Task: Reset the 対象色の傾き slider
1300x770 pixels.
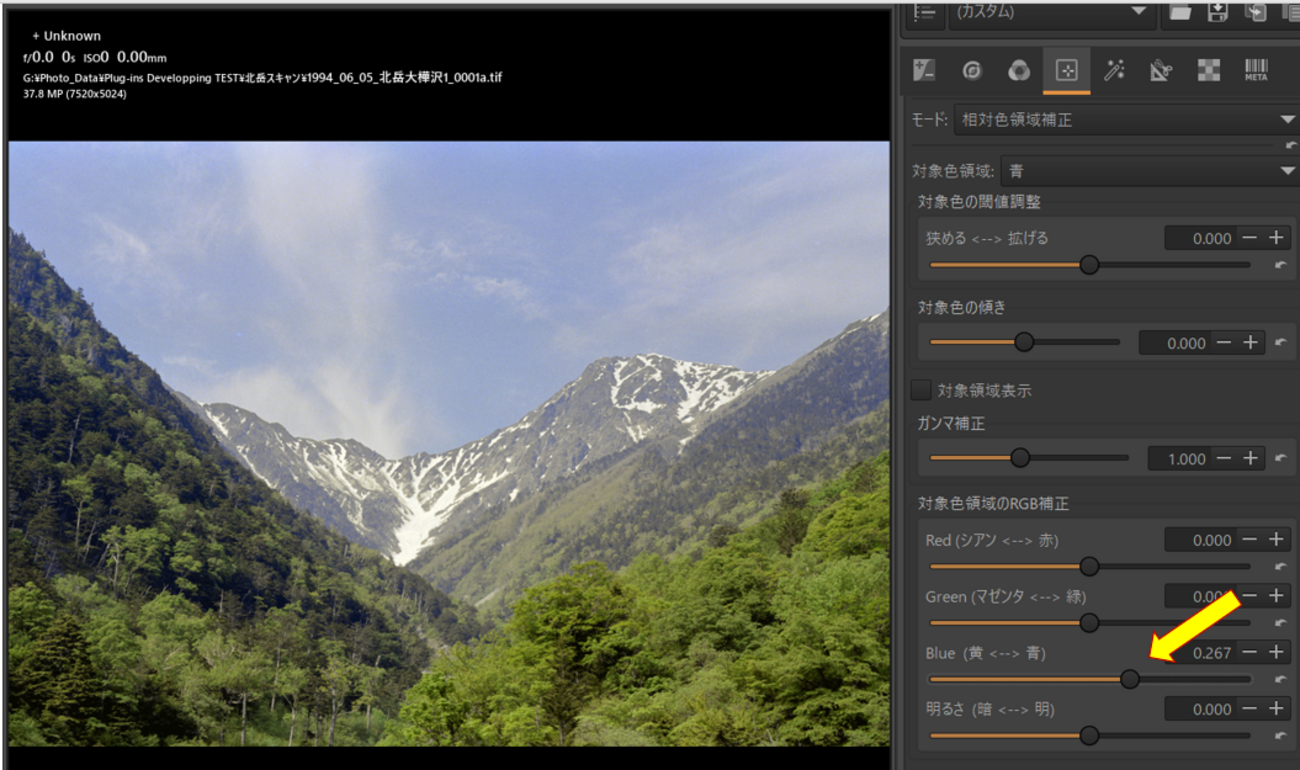Action: click(1281, 343)
